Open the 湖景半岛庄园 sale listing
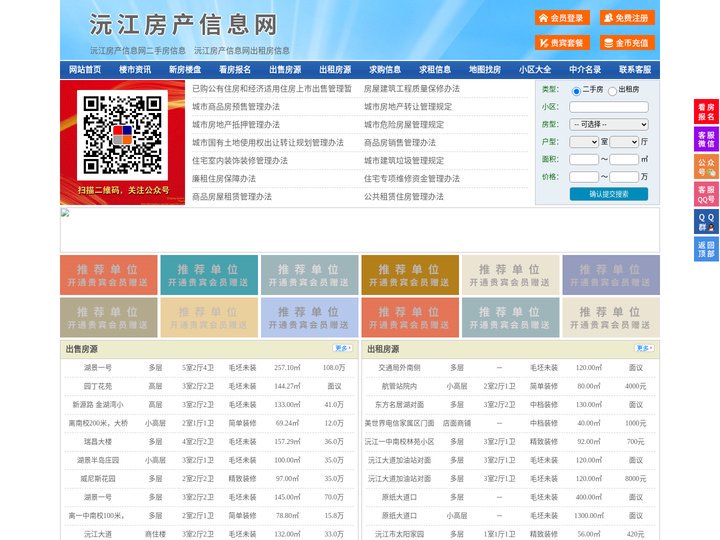 [98, 460]
